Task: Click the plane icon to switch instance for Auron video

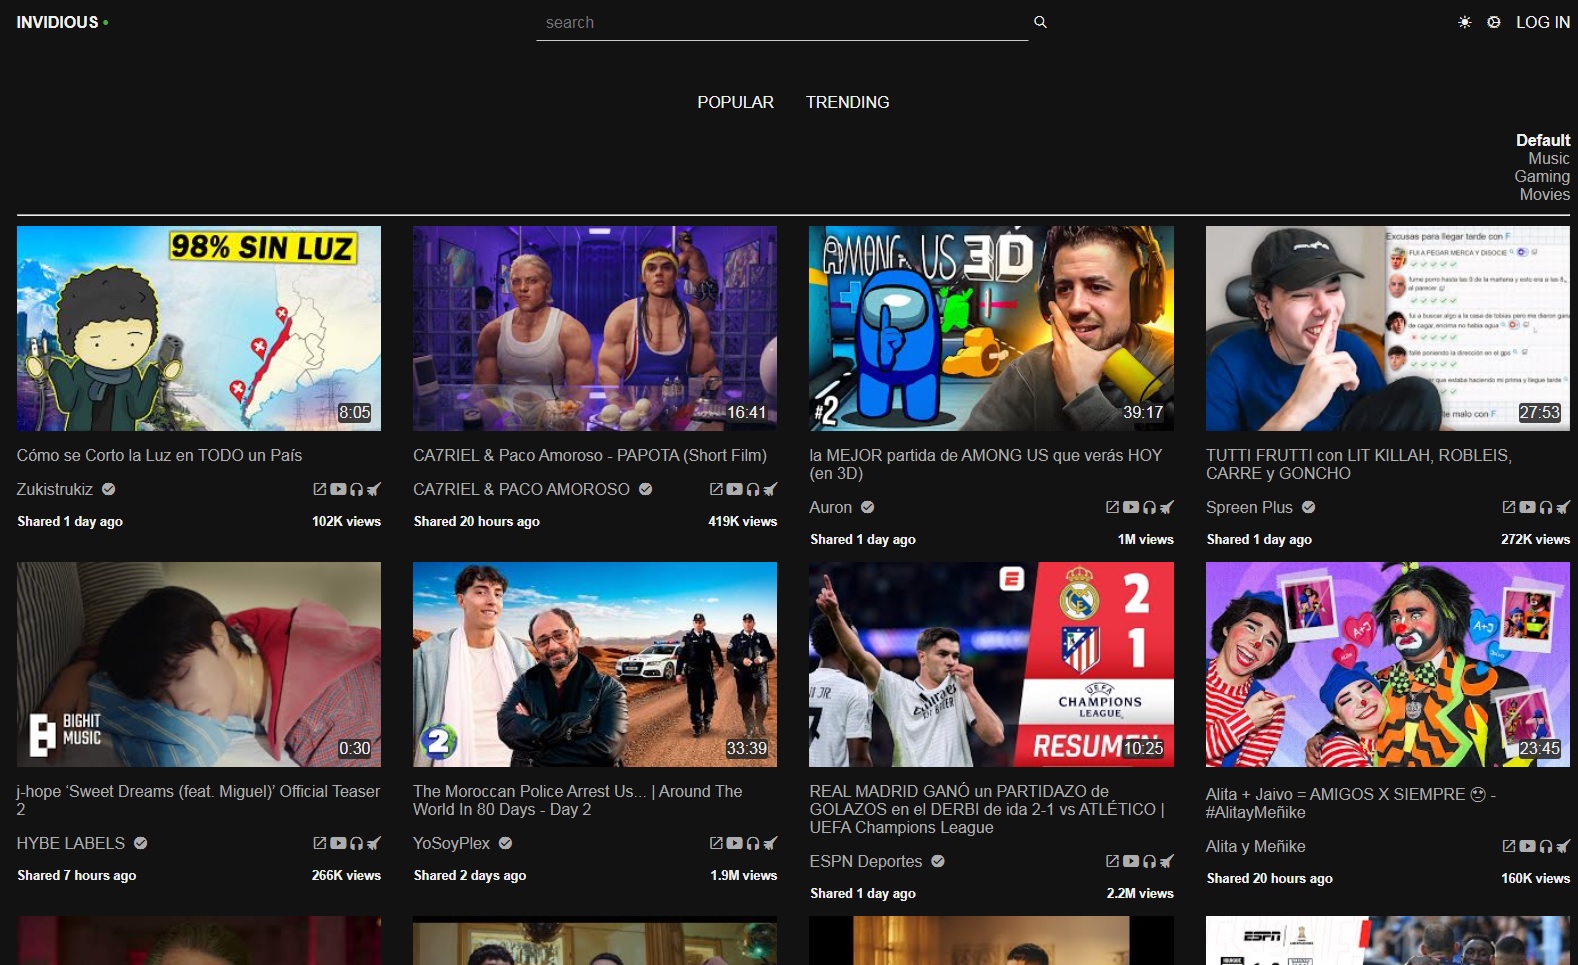Action: click(x=1167, y=507)
